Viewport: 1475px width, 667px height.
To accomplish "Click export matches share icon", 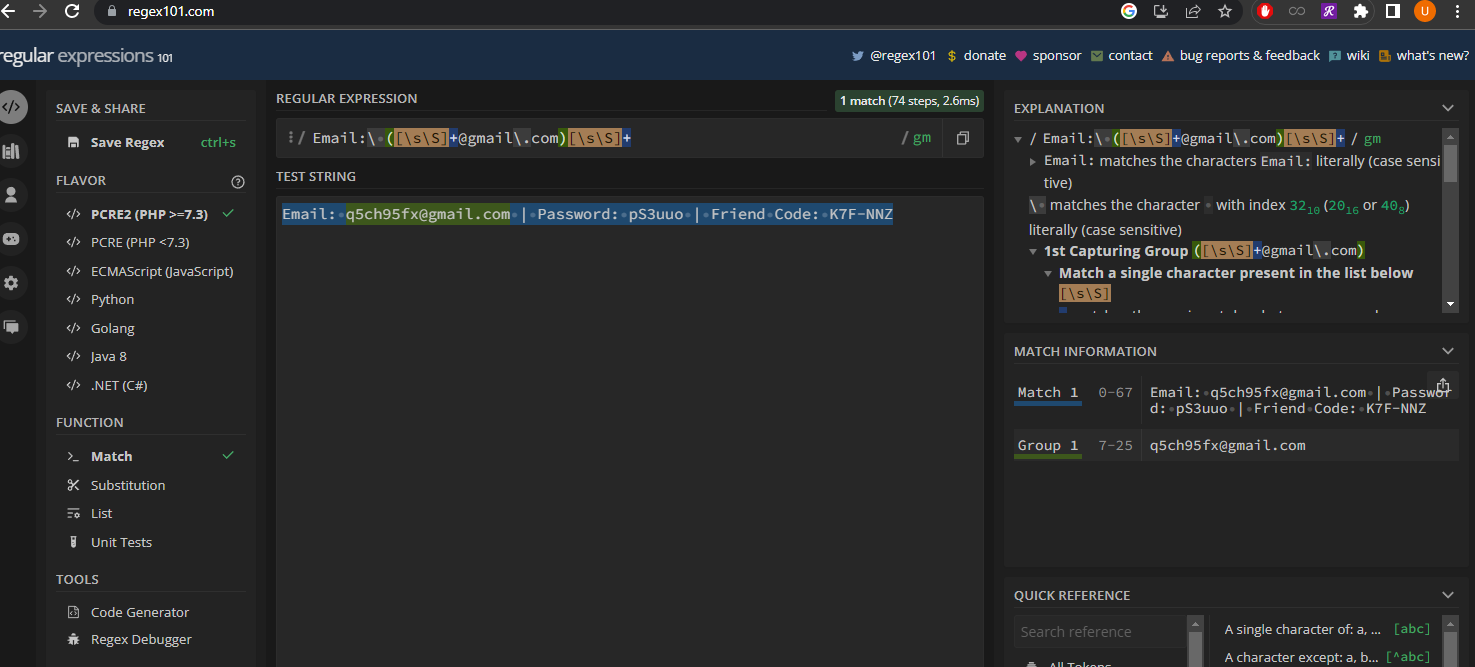I will tap(1443, 385).
